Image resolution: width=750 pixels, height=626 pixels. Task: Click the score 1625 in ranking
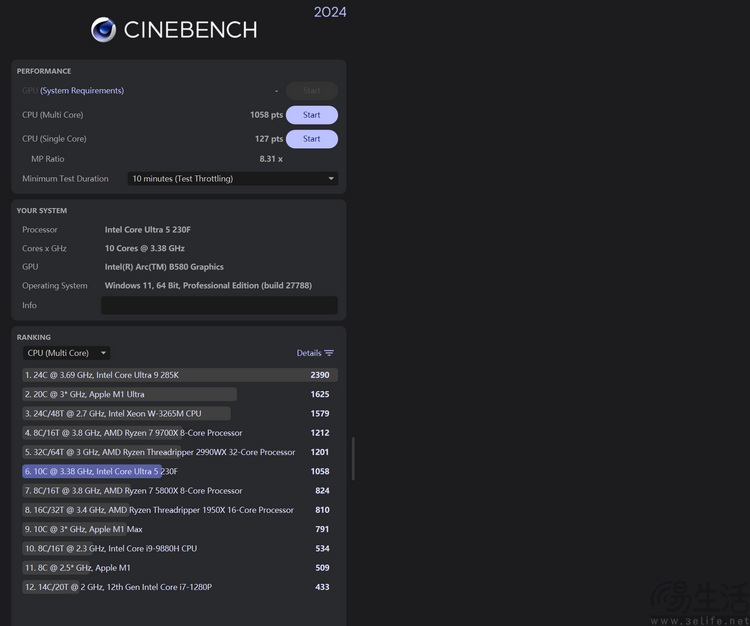click(320, 394)
